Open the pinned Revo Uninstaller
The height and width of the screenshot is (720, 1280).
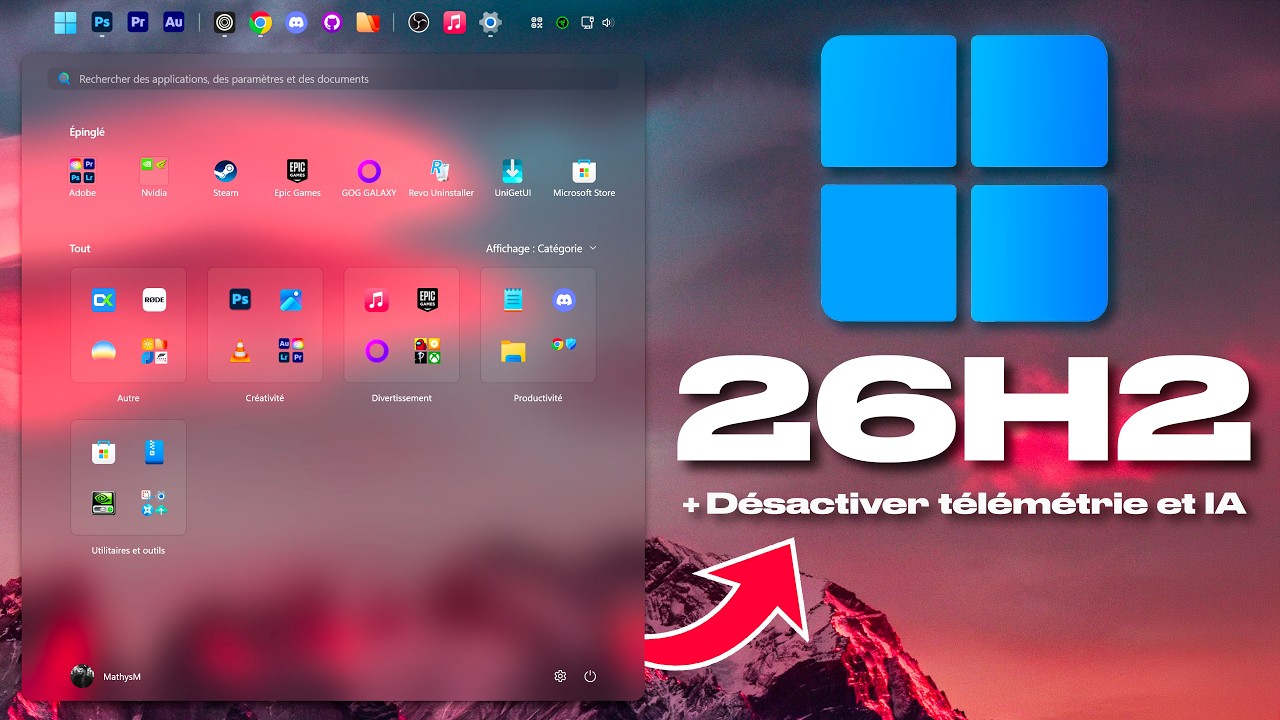[x=441, y=177]
